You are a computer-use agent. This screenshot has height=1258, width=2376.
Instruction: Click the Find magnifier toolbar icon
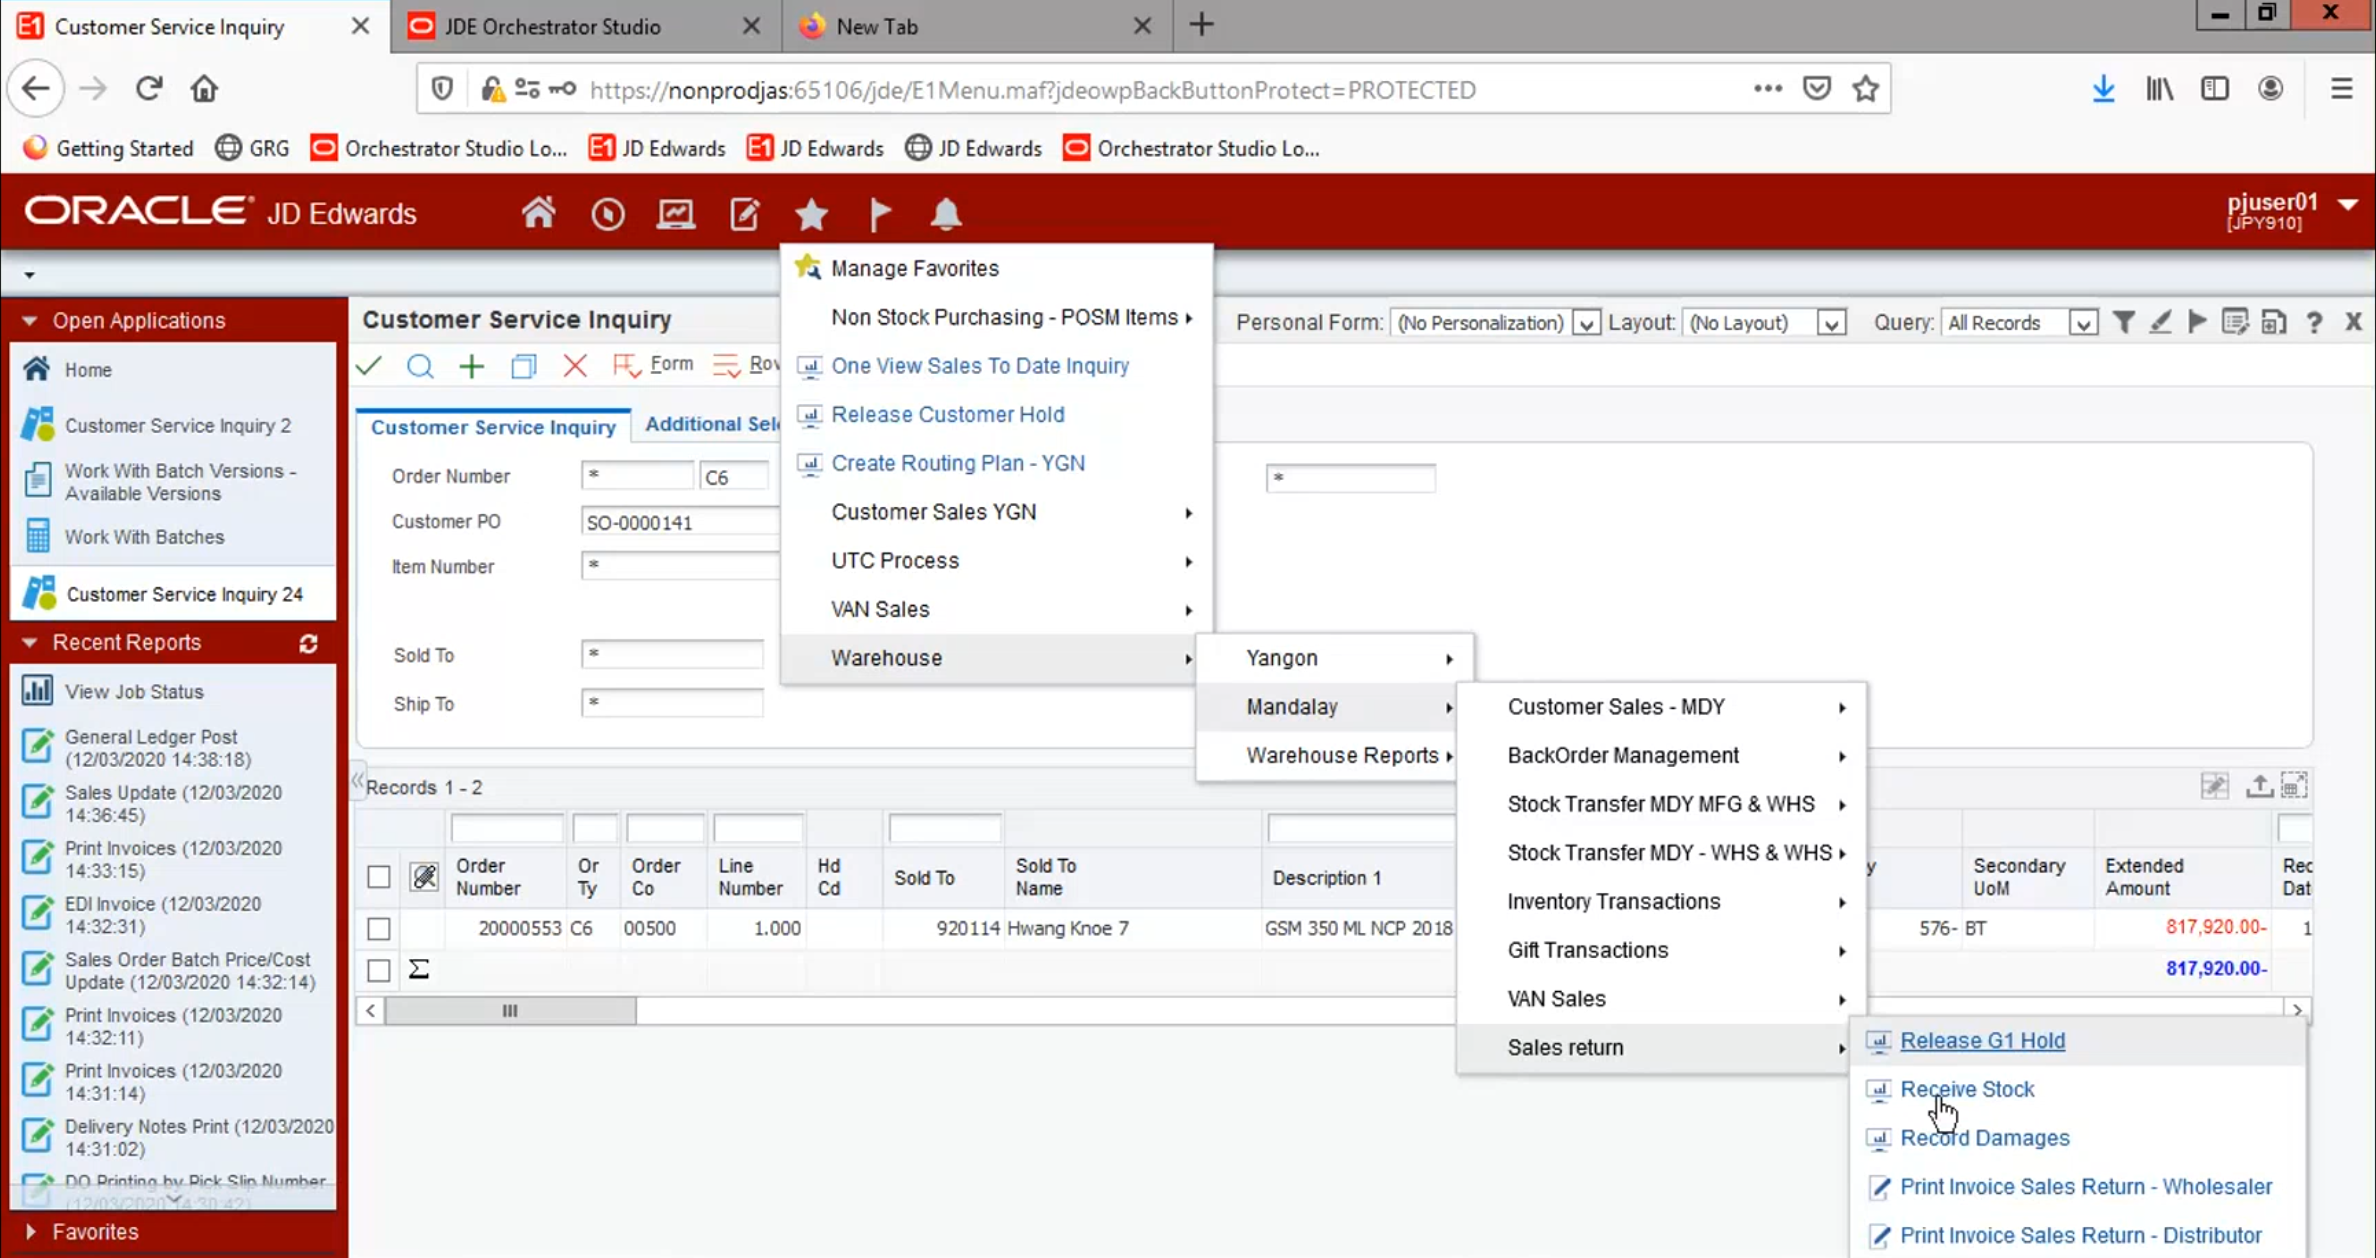tap(420, 366)
